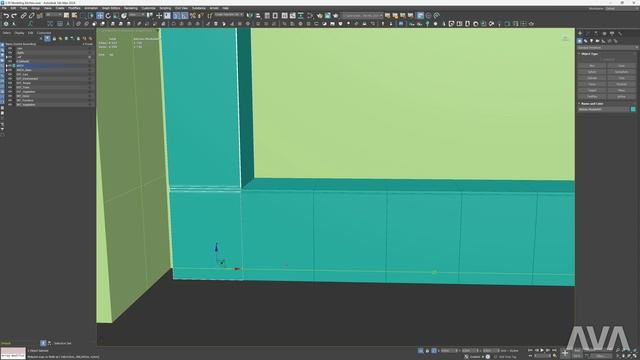Open the Scene Explorer Display menu
The image size is (640, 360).
[x=19, y=33]
